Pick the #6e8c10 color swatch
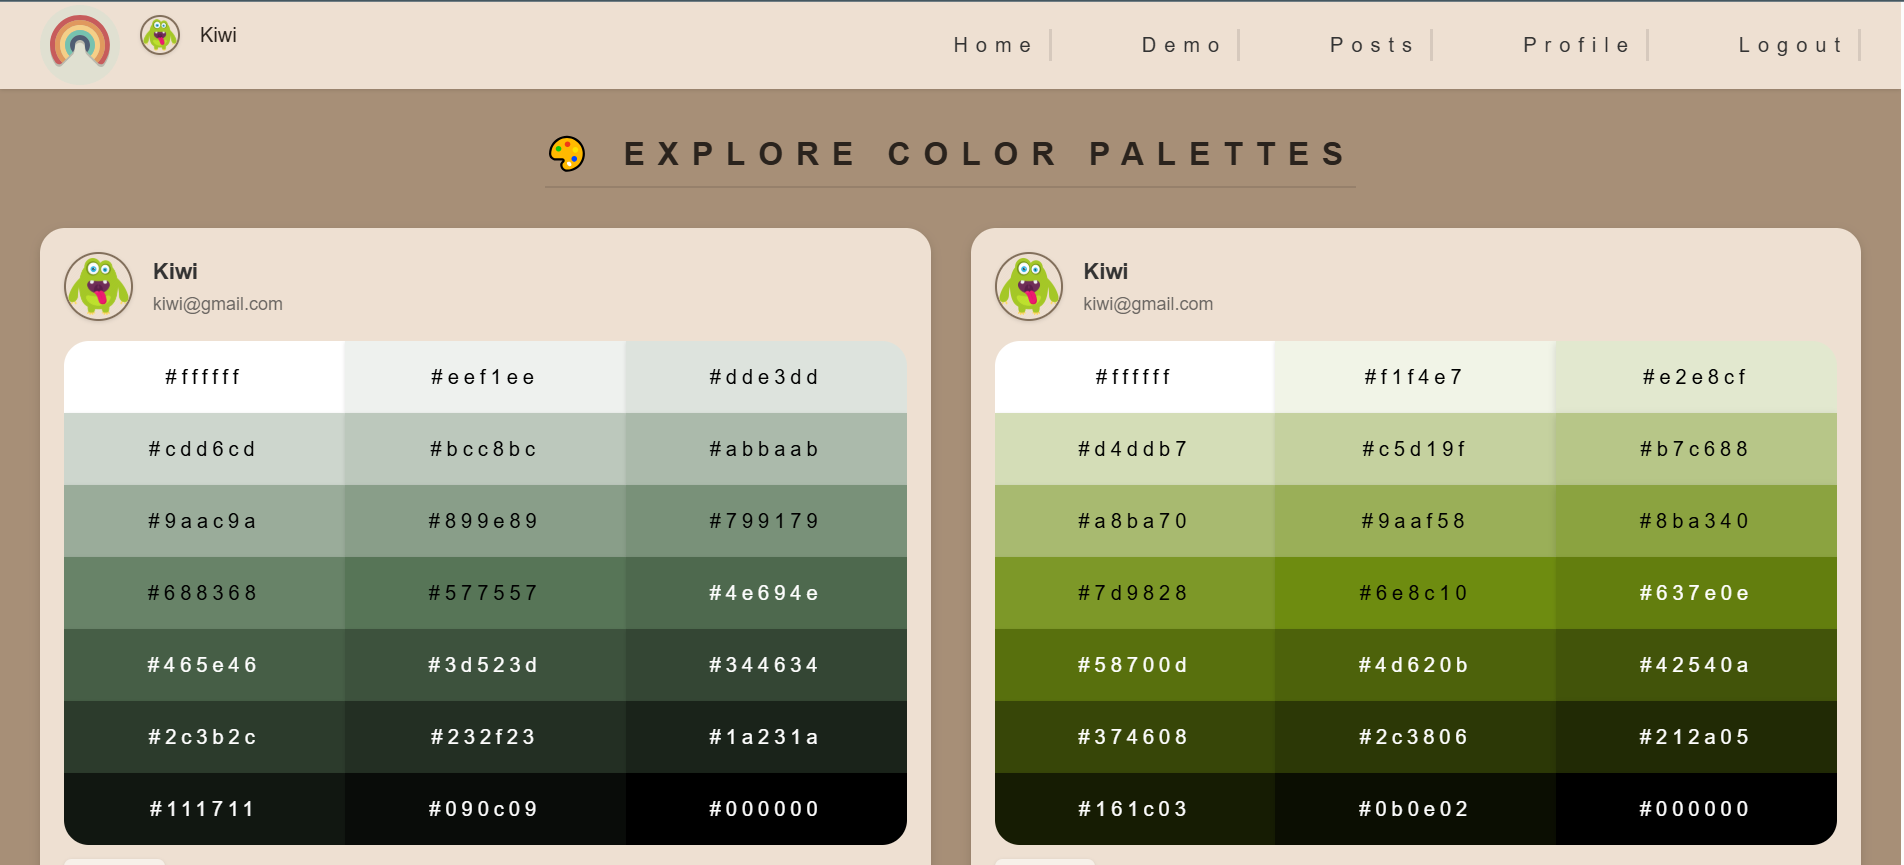The height and width of the screenshot is (865, 1904). [1415, 593]
